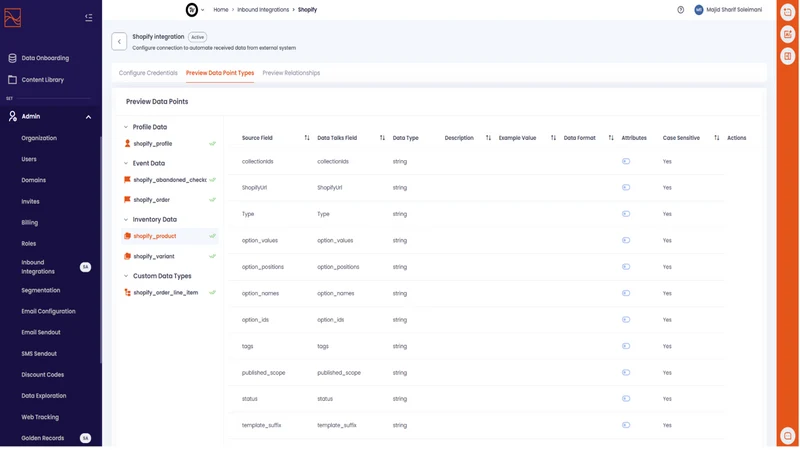Toggle attributes for collectionids row
800x450 pixels.
[626, 161]
